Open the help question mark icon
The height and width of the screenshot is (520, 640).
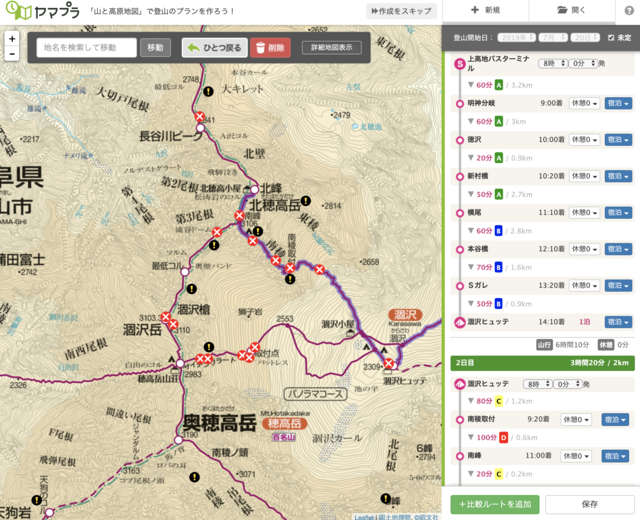point(629,11)
